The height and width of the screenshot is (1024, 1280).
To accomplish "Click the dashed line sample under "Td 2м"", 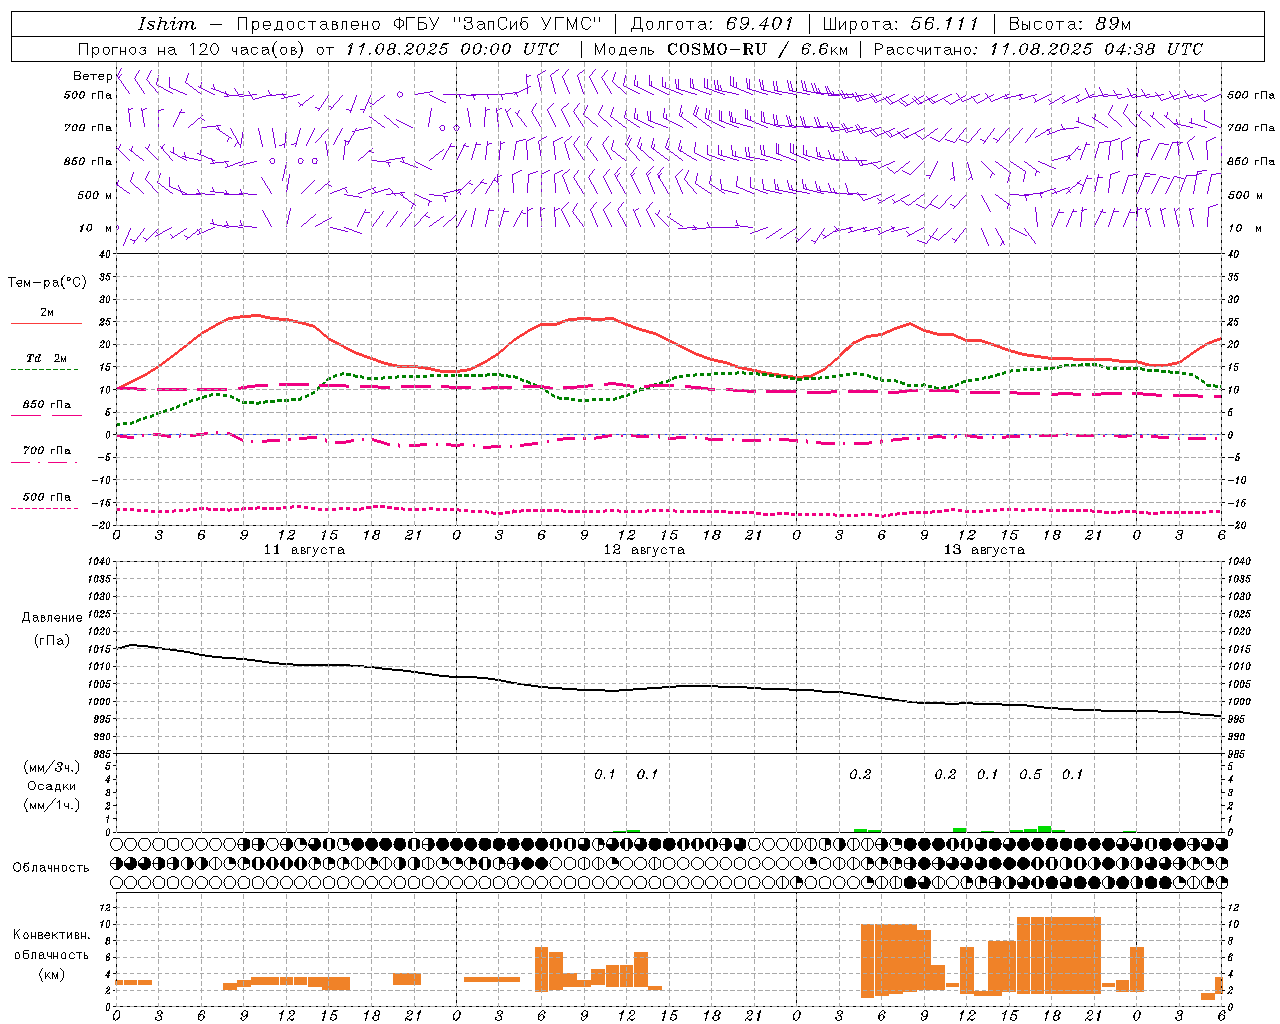I will tap(45, 370).
